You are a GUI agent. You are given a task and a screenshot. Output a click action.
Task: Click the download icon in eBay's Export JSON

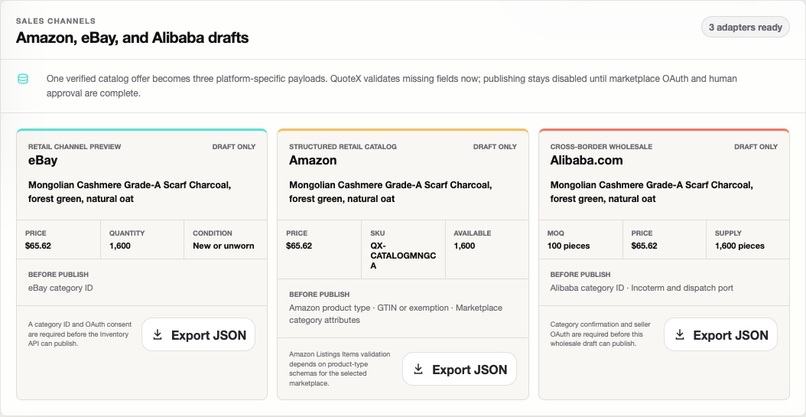click(x=158, y=335)
